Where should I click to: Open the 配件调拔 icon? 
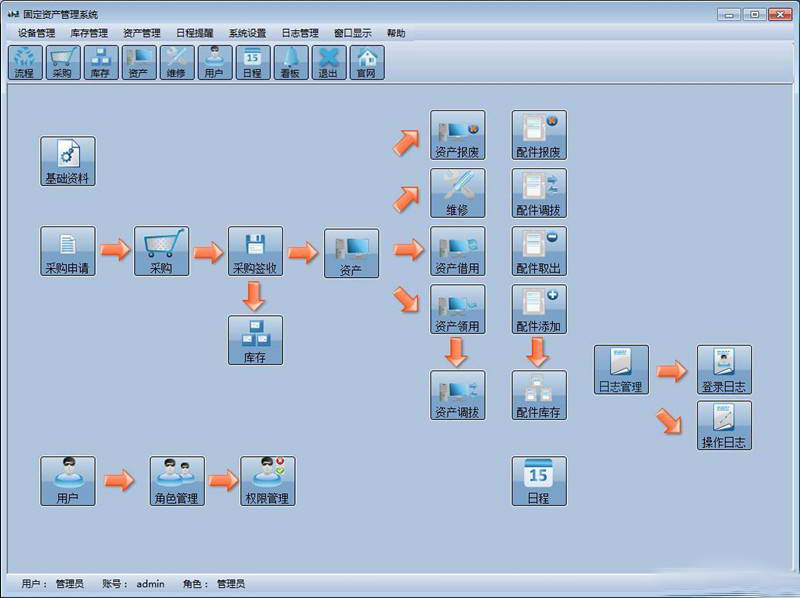tap(539, 193)
